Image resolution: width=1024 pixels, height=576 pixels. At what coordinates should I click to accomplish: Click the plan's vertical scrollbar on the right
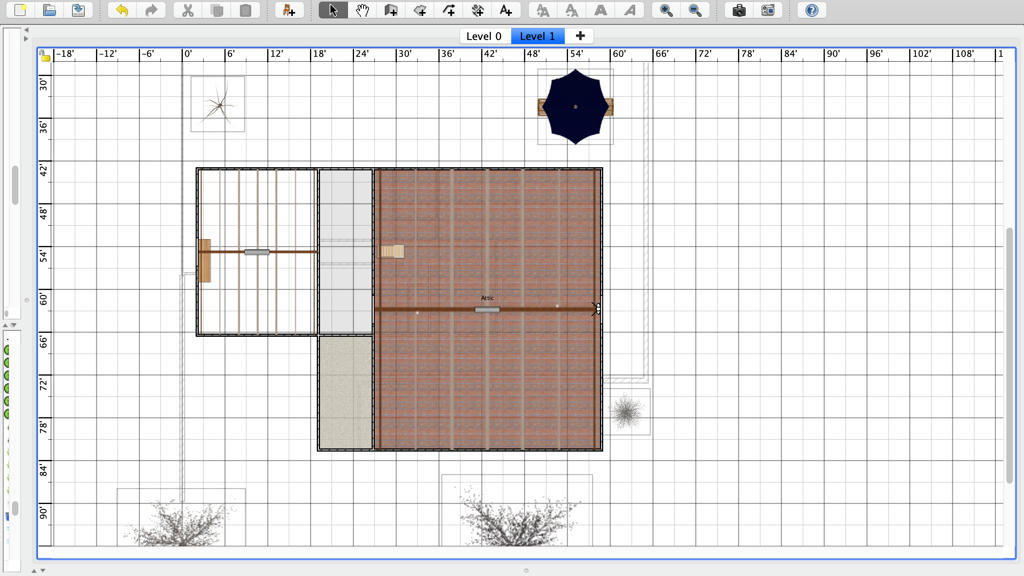click(x=1010, y=356)
